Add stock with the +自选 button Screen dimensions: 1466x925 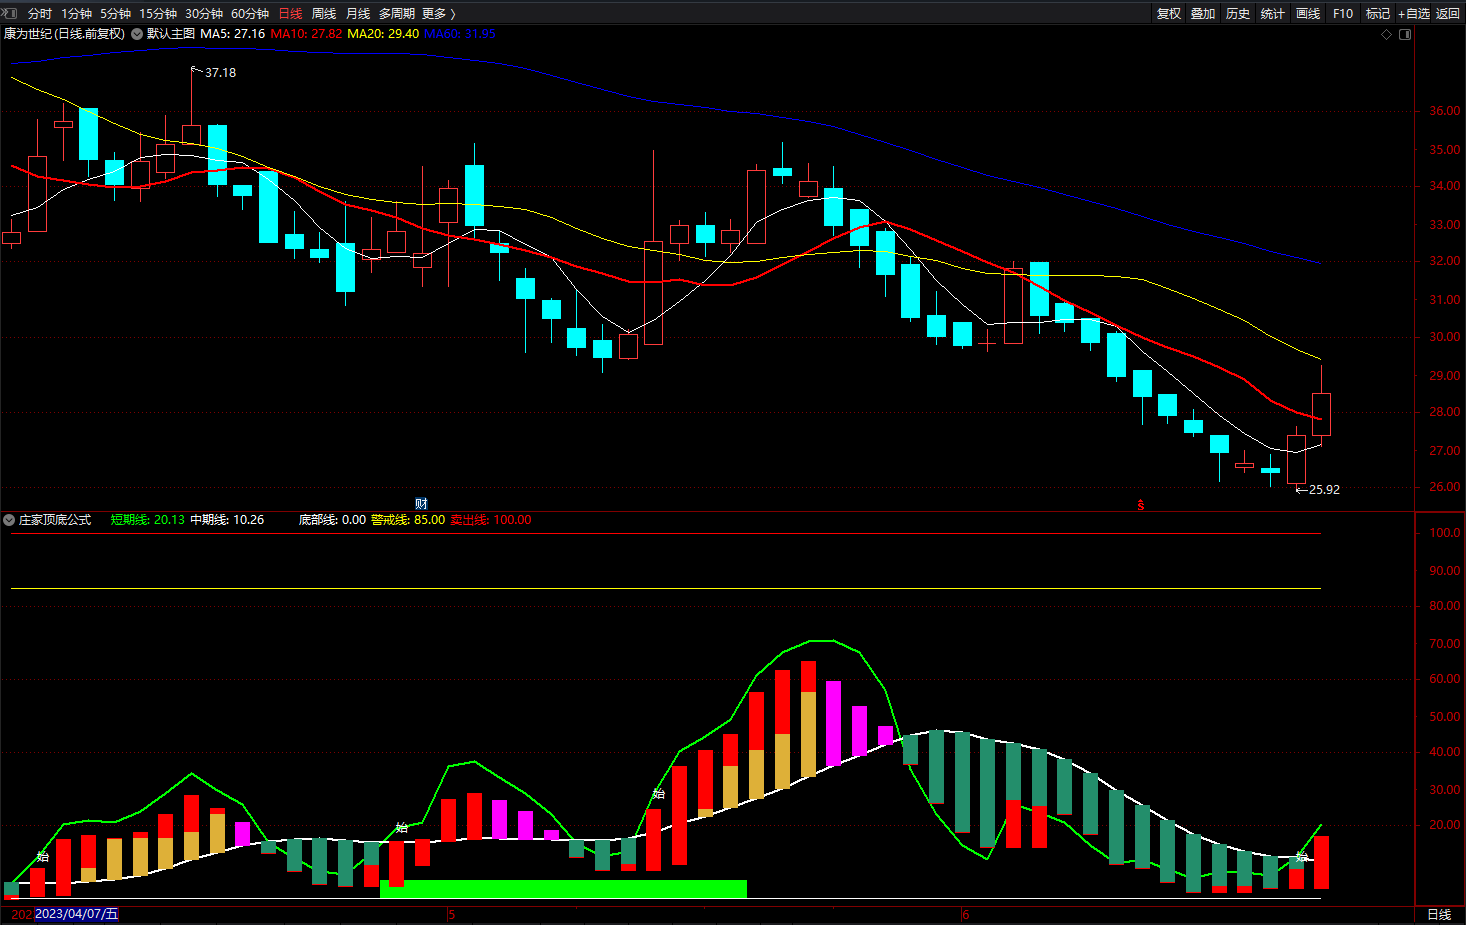click(1414, 13)
